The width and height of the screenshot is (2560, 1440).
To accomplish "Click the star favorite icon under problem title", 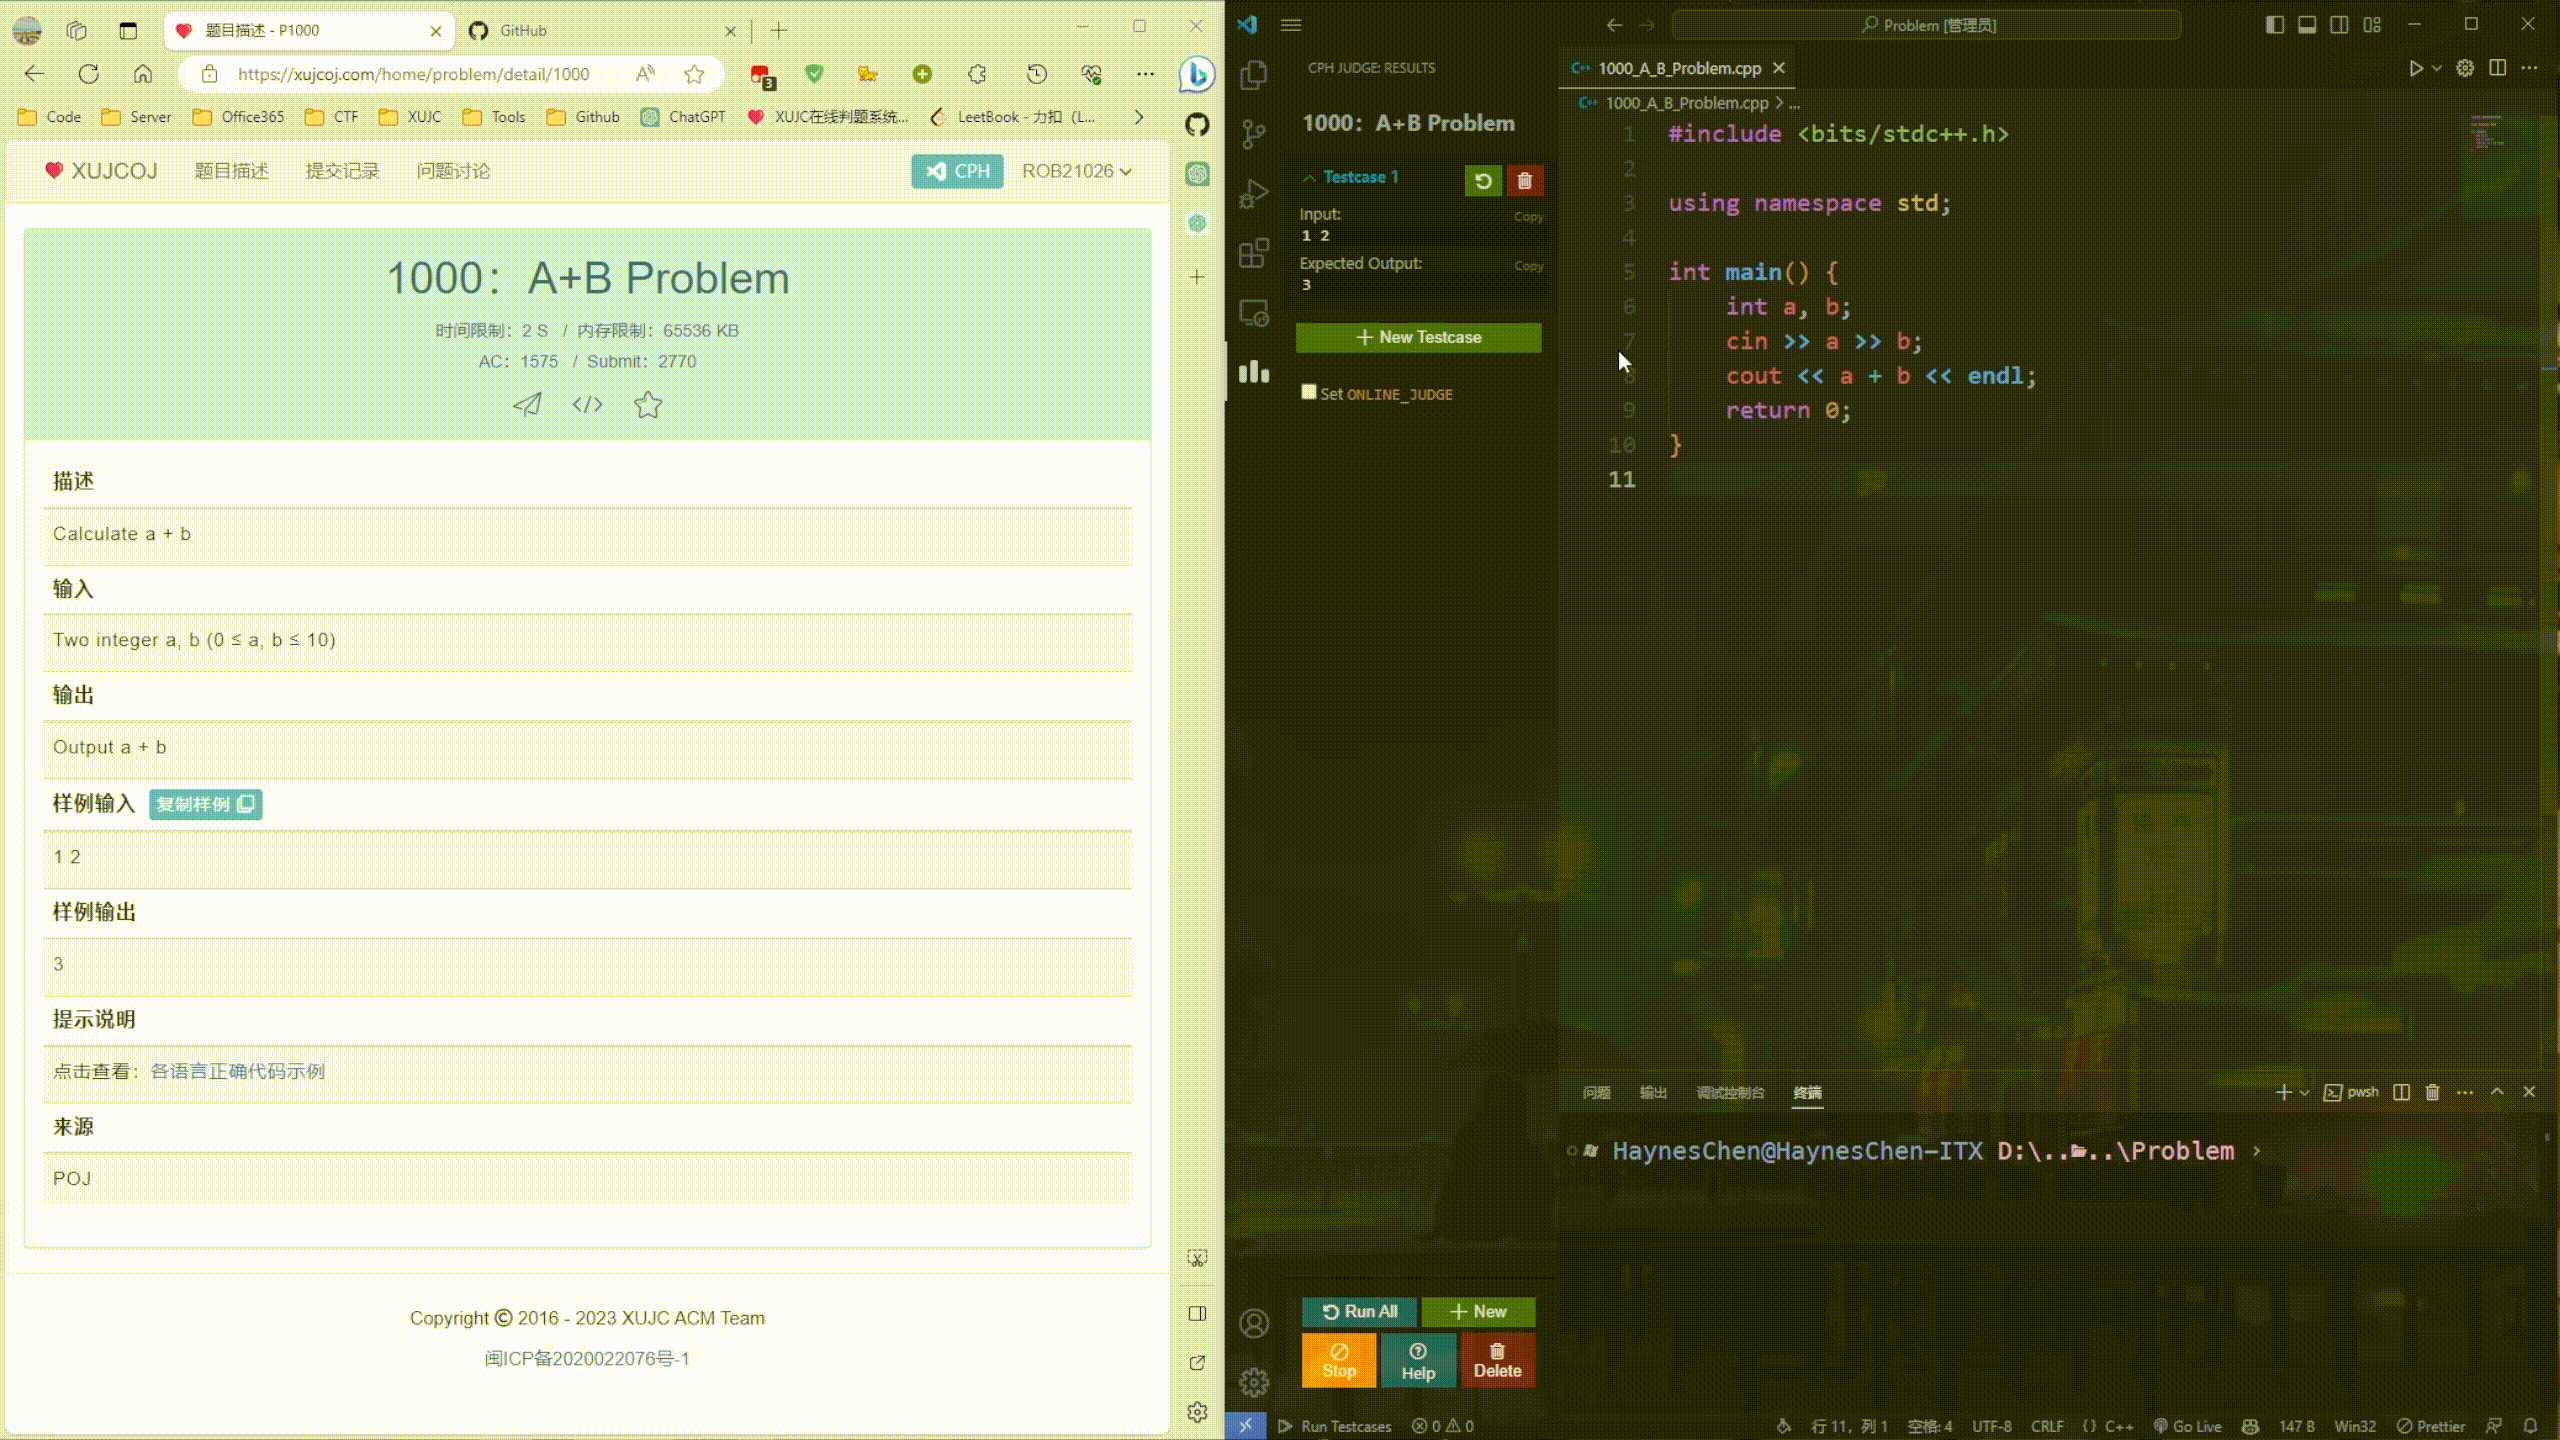I will (648, 405).
